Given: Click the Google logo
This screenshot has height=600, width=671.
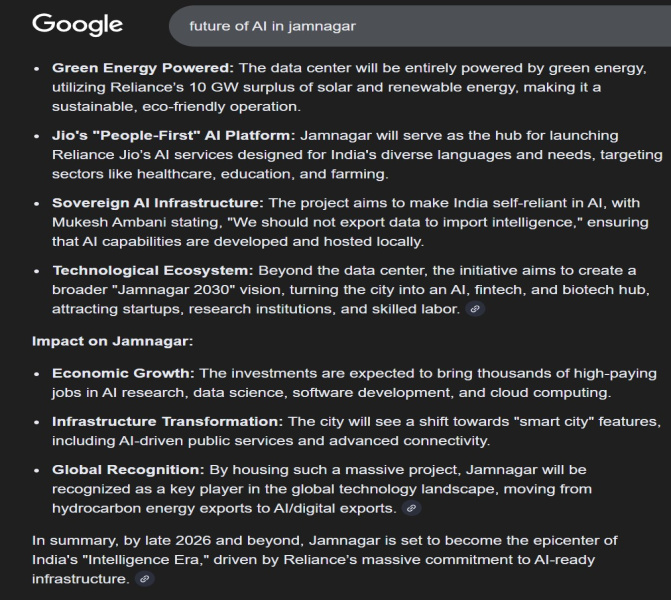Looking at the screenshot, I should click(x=77, y=24).
